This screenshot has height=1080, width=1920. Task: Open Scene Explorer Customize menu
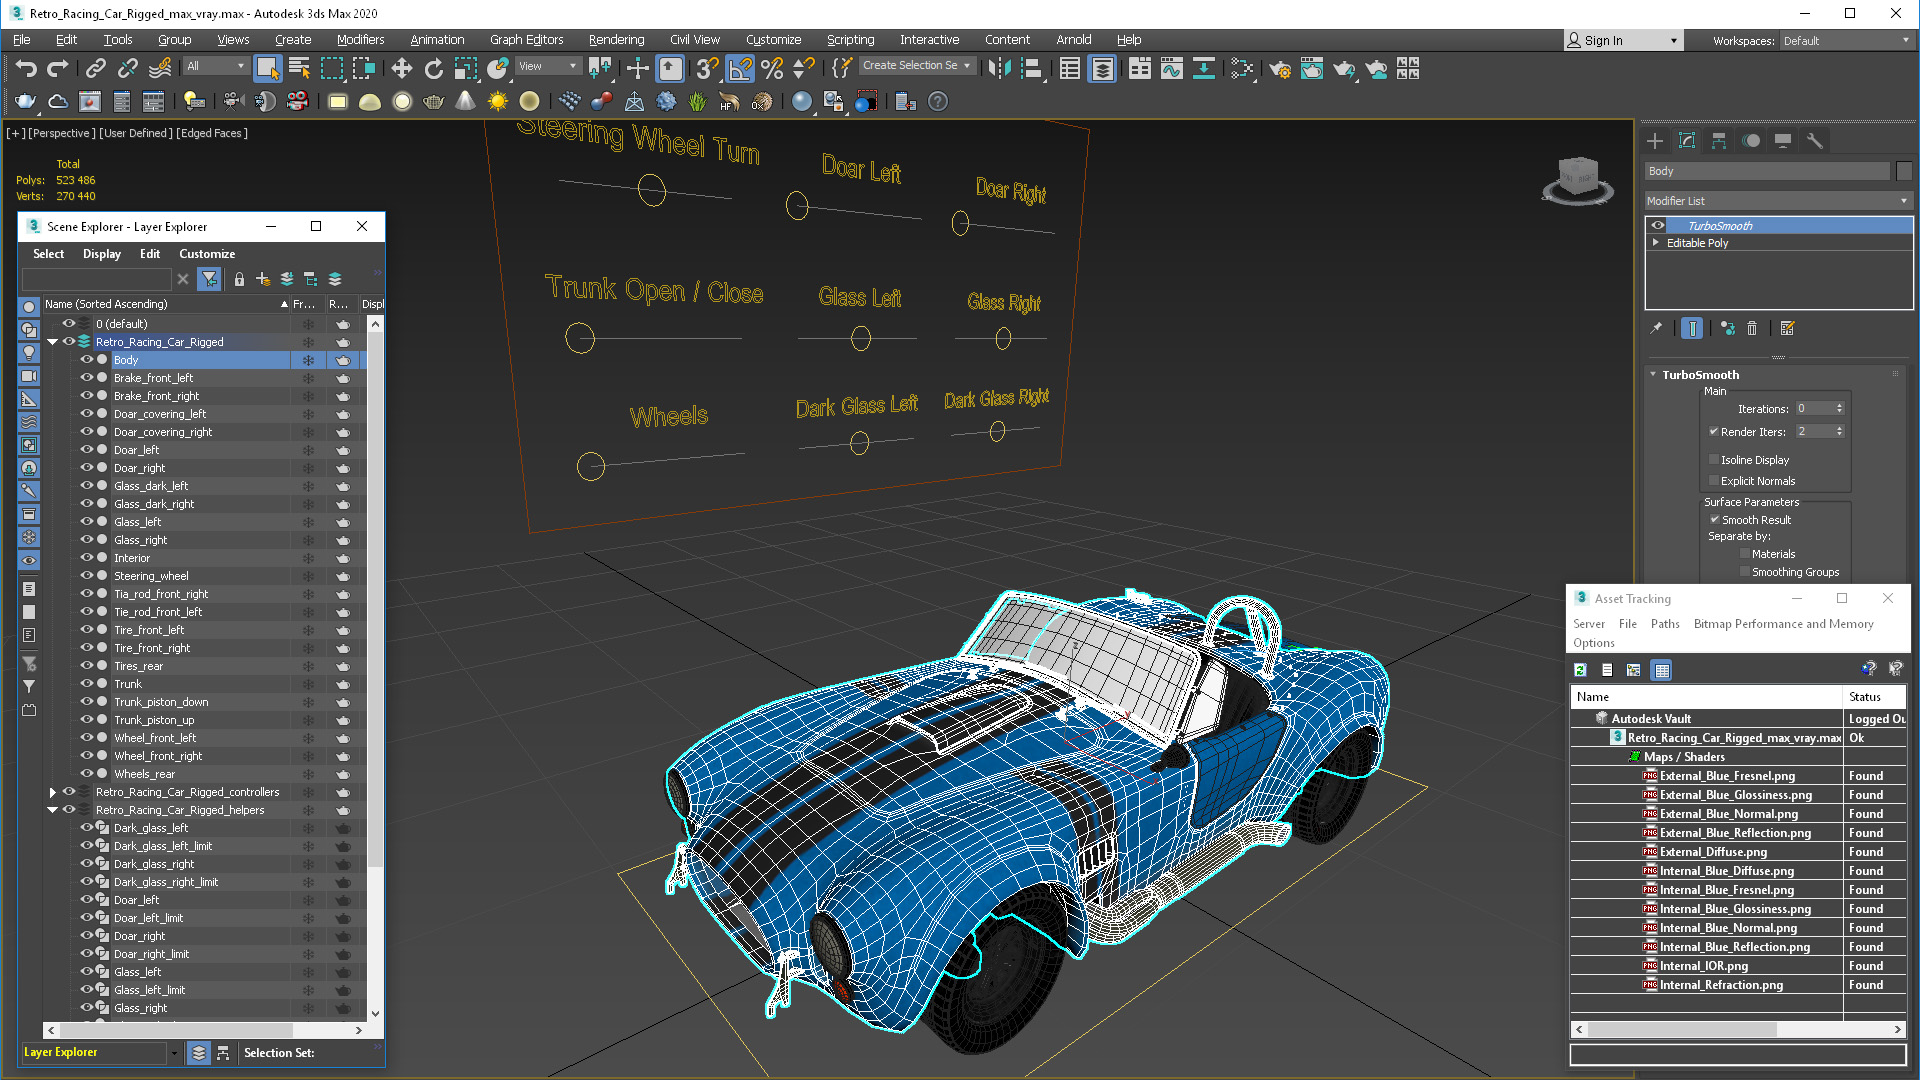click(207, 254)
